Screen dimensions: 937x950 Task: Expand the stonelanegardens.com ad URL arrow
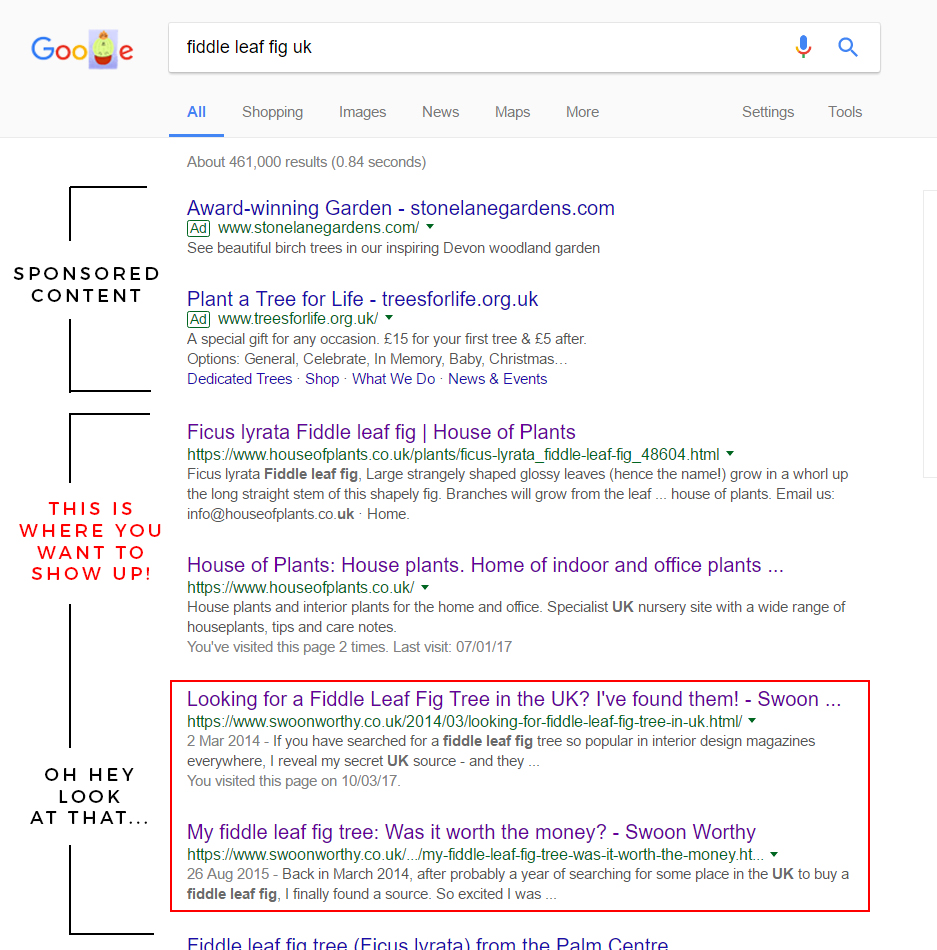[x=430, y=228]
